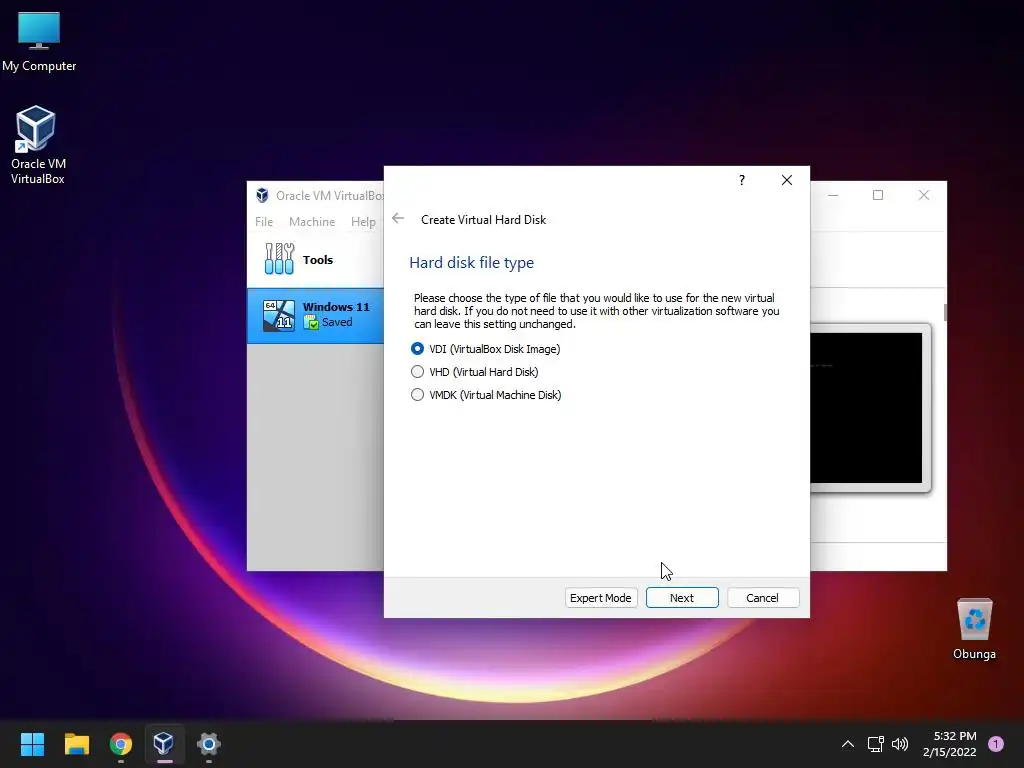Minimize the VirtualBox Manager window

[x=833, y=195]
